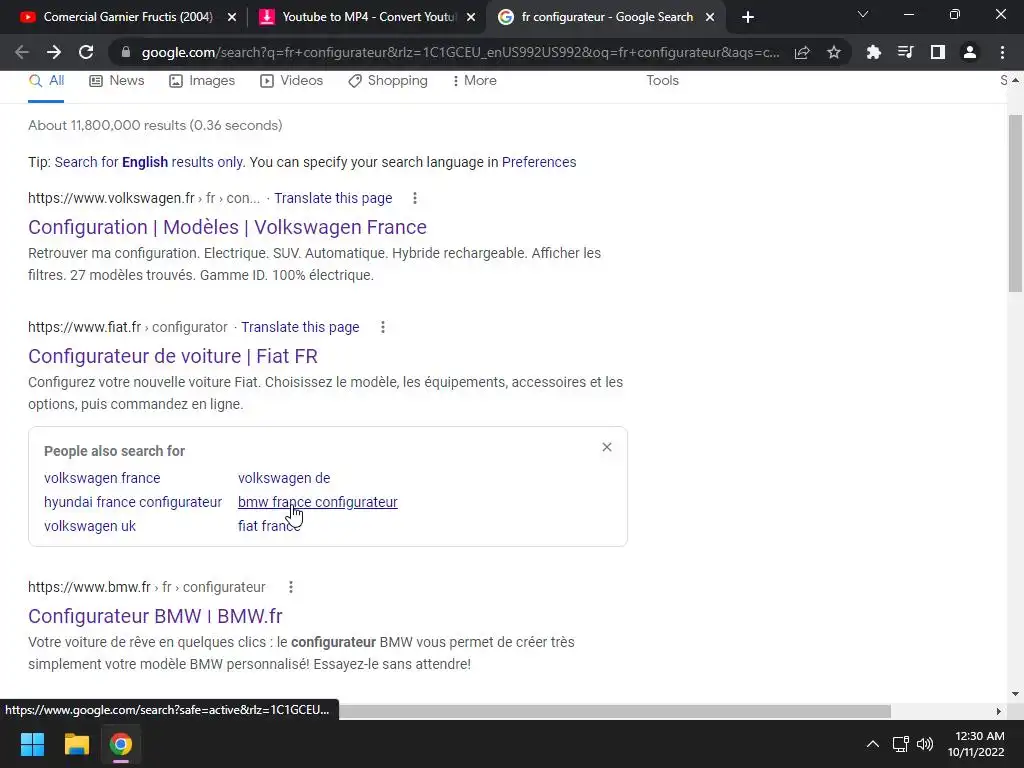Click the vertical scrollbar down arrow
This screenshot has height=768, width=1024.
pos(1015,694)
